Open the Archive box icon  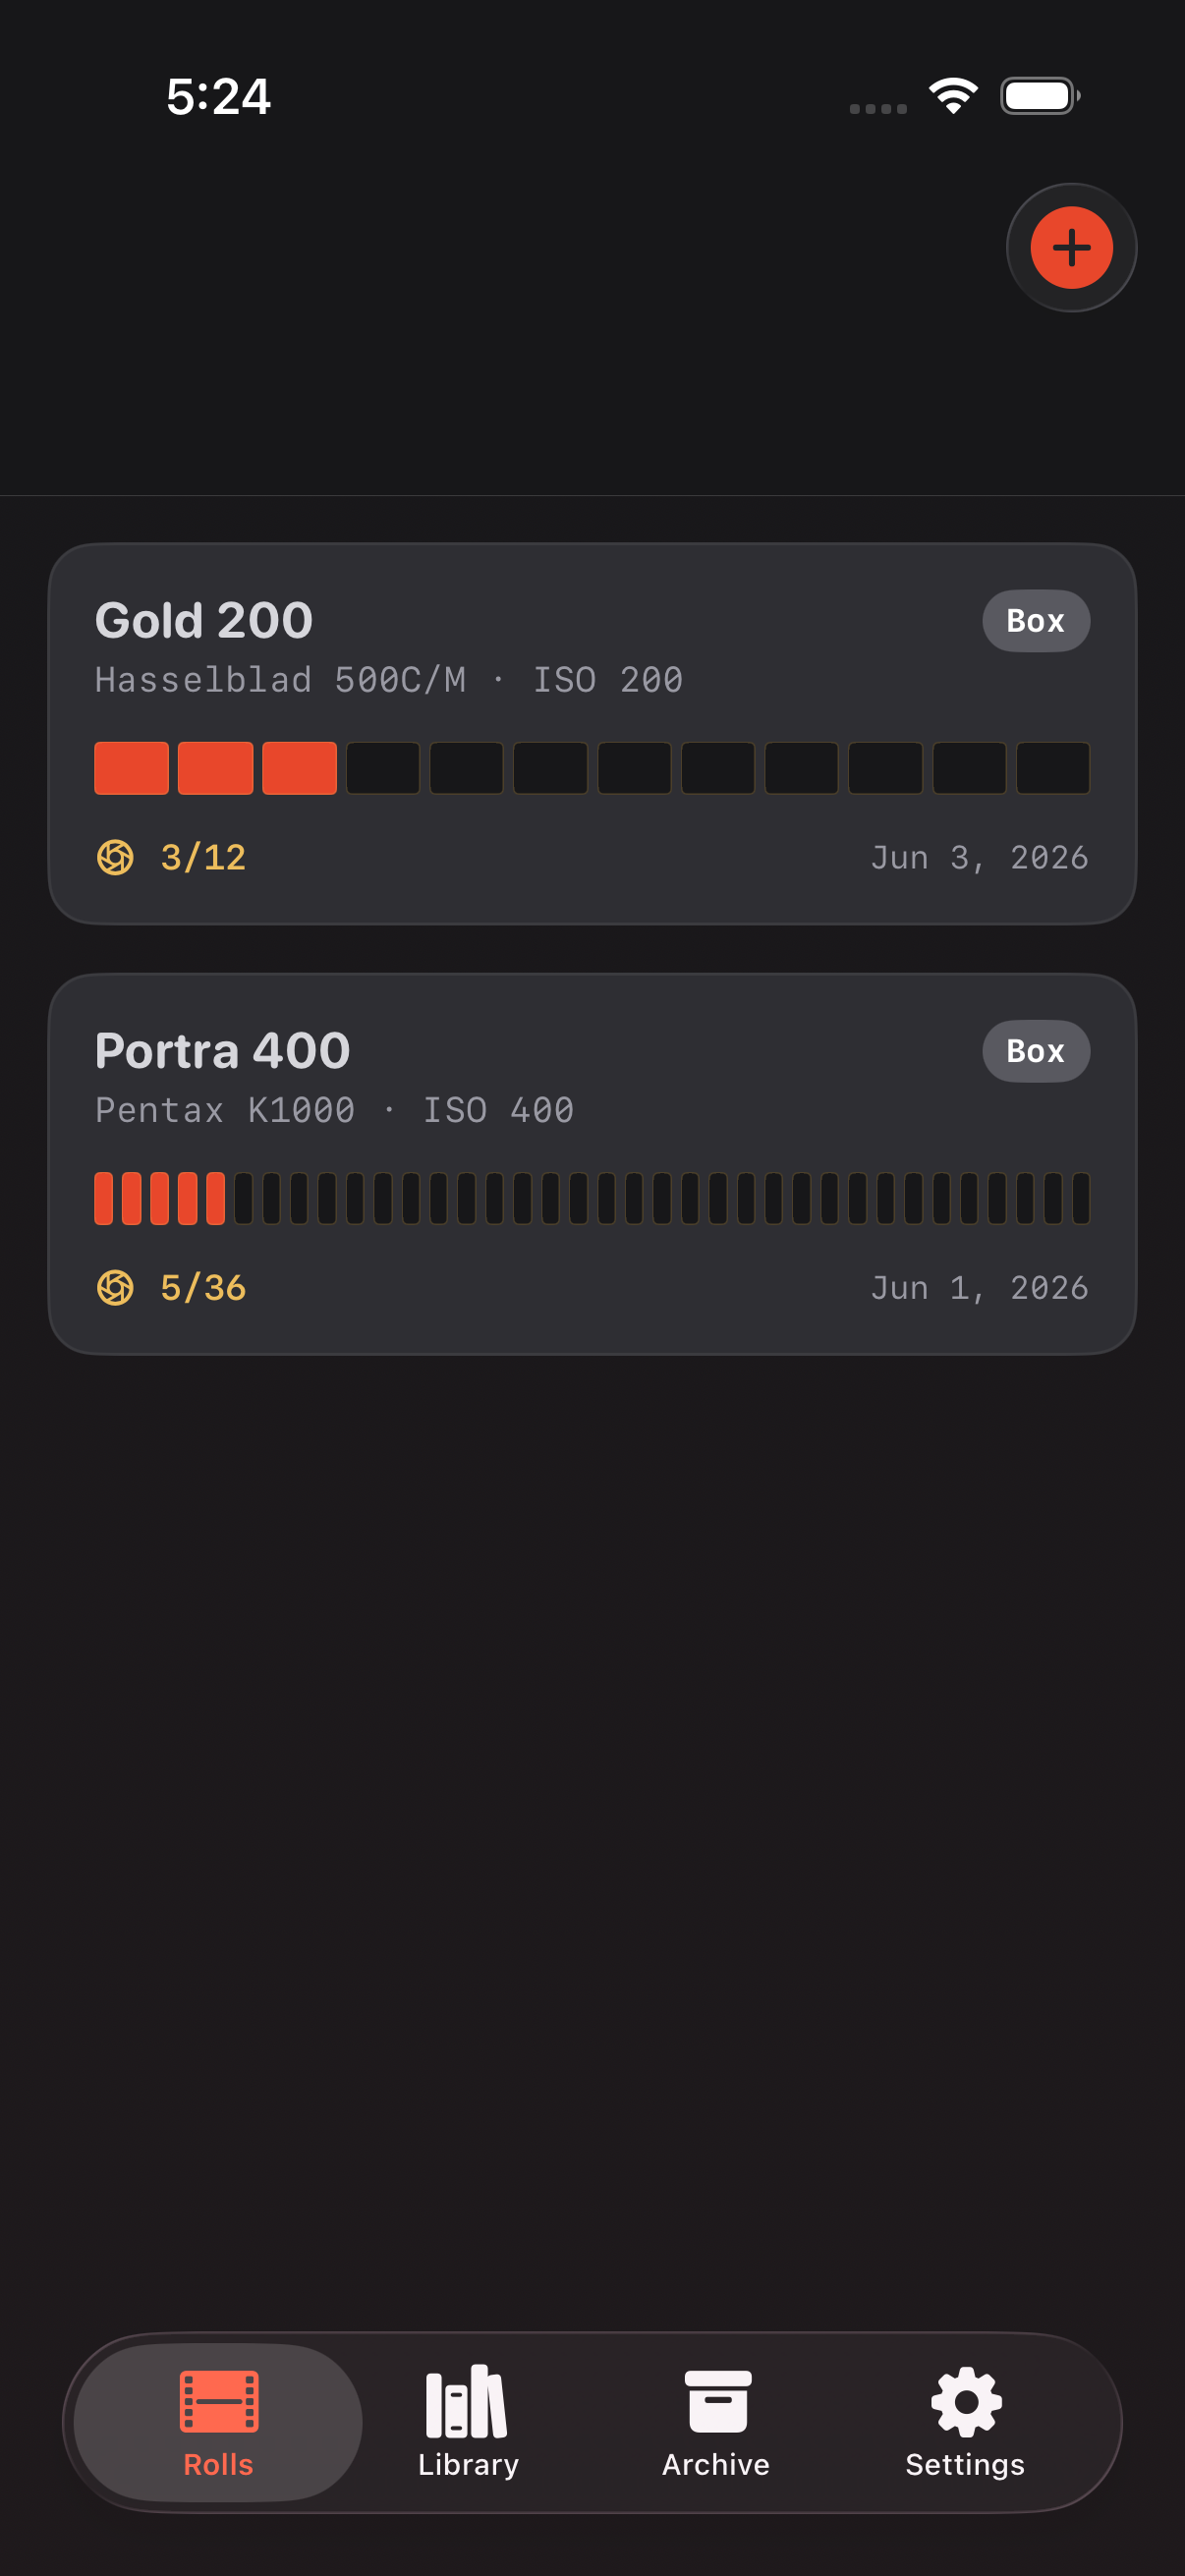click(717, 2401)
